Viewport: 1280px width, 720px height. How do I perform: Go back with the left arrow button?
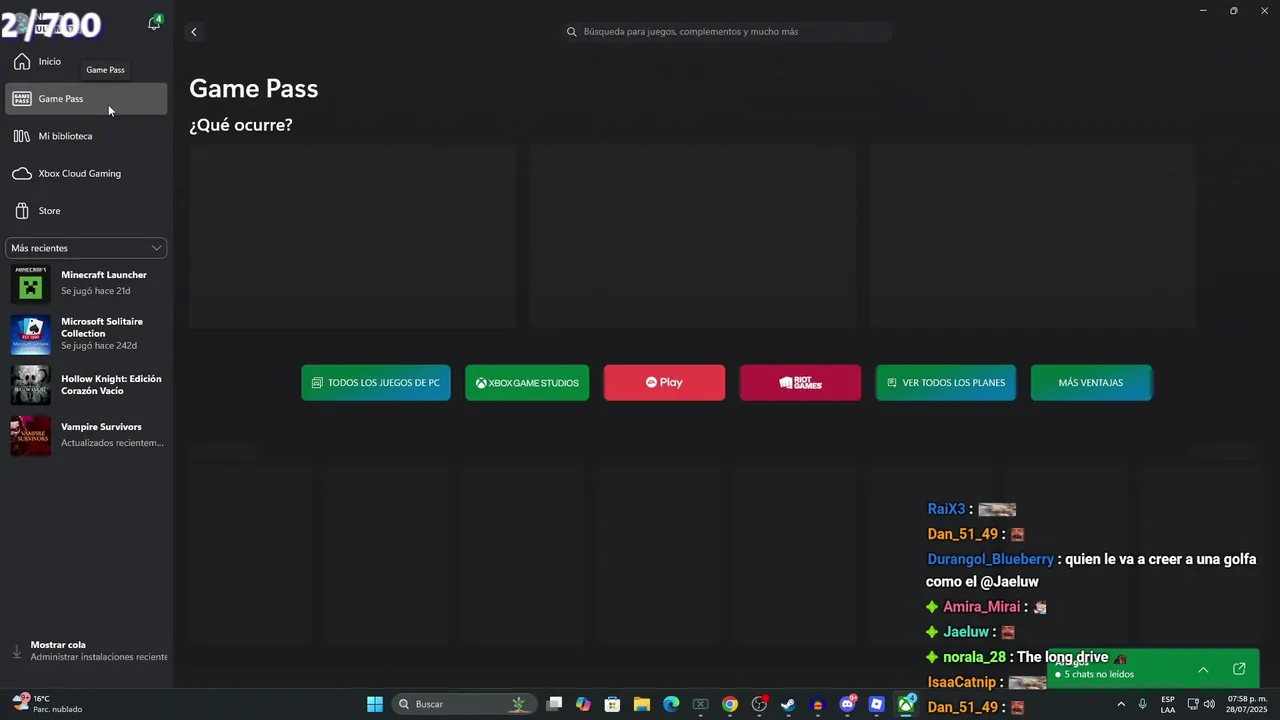(194, 32)
